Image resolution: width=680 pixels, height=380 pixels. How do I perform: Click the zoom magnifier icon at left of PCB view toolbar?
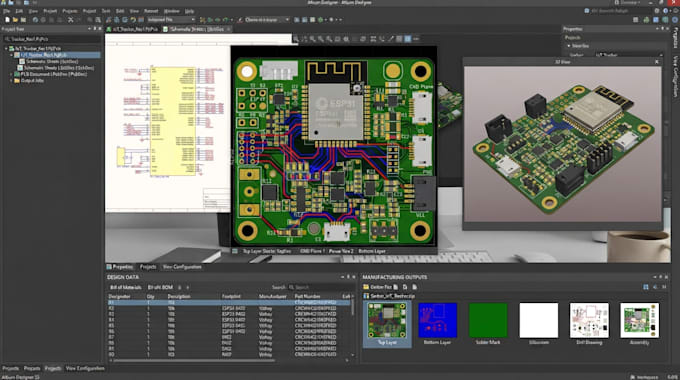coord(296,39)
